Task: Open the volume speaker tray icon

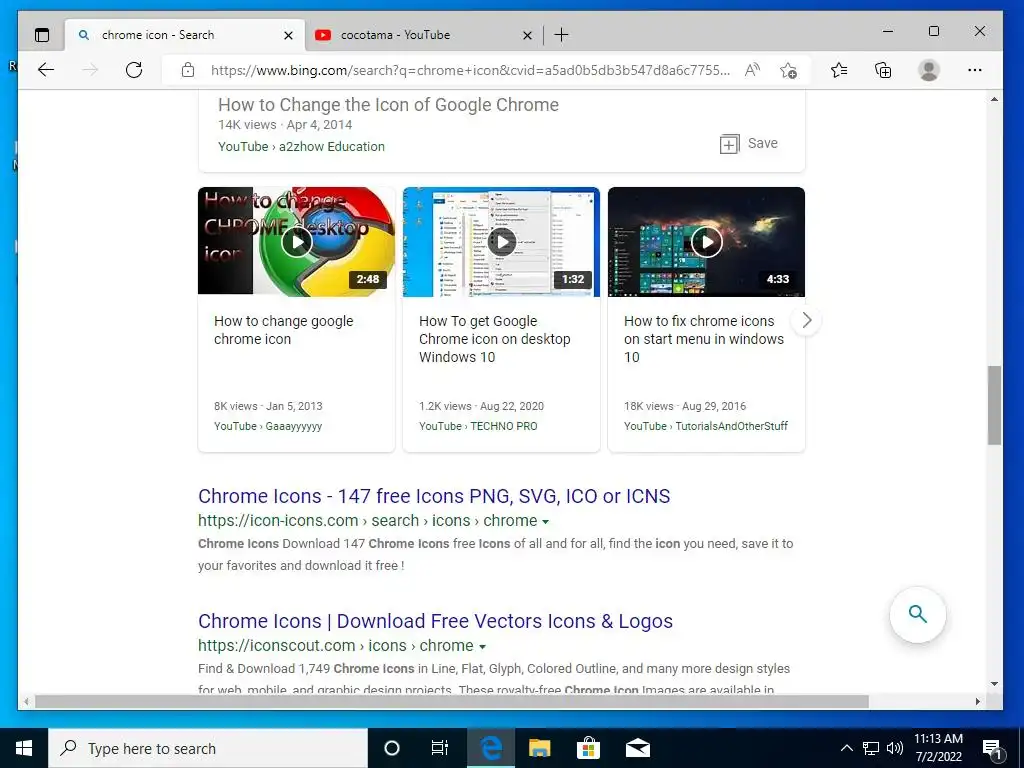Action: point(895,748)
